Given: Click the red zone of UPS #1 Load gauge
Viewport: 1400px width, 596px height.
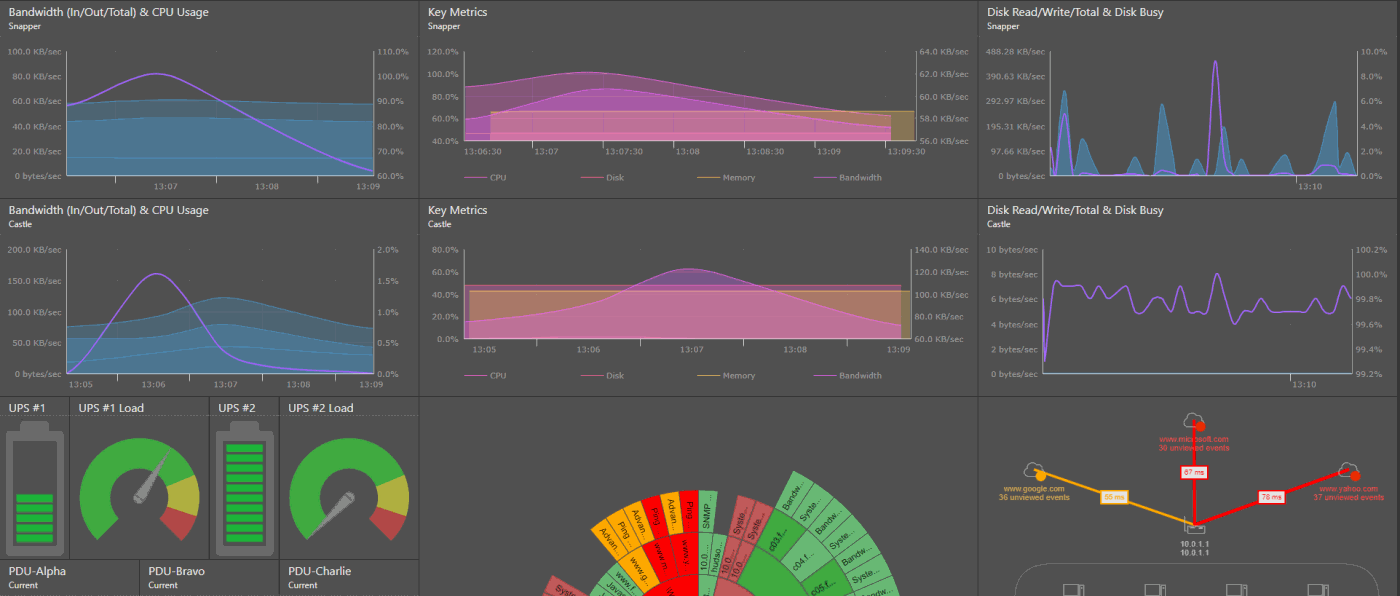Looking at the screenshot, I should pos(178,522).
